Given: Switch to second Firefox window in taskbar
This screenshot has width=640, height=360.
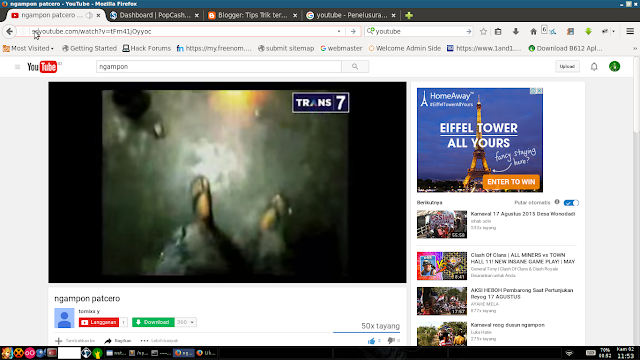Looking at the screenshot, I should click(206, 353).
